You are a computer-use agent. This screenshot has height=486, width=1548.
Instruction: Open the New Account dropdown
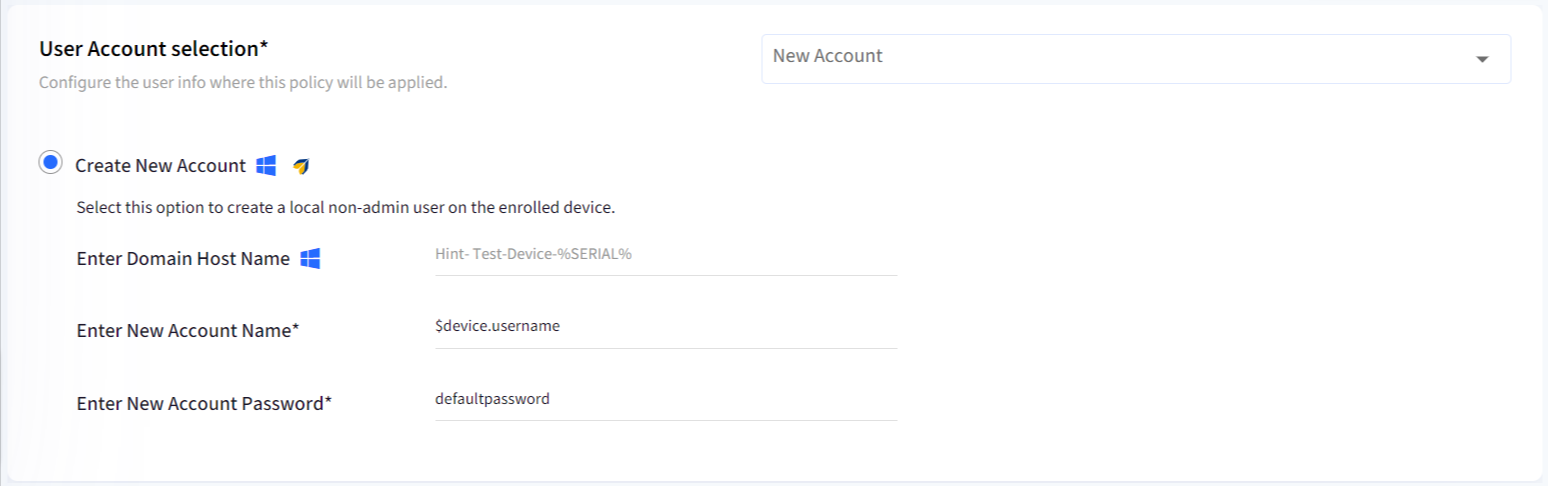1136,59
